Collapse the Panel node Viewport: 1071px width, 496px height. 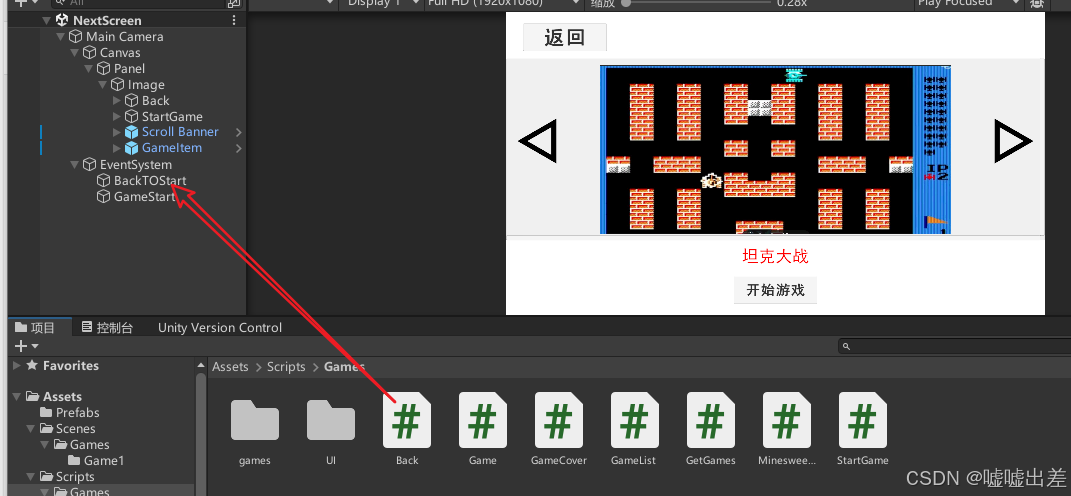pyautogui.click(x=89, y=68)
